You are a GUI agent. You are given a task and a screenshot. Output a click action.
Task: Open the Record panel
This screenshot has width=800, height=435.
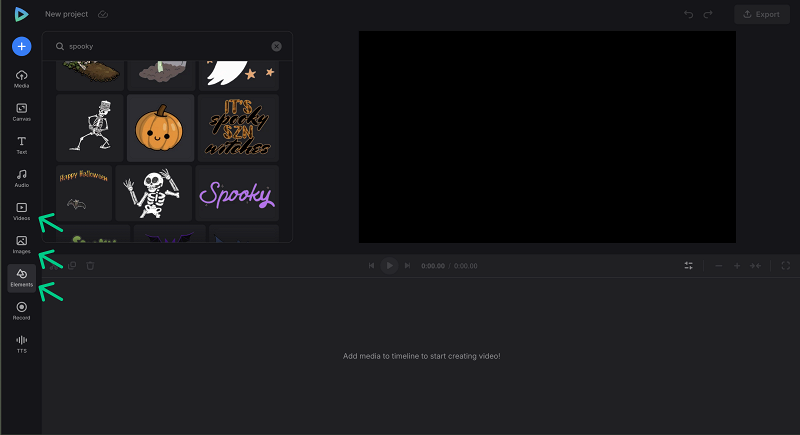pos(21,309)
